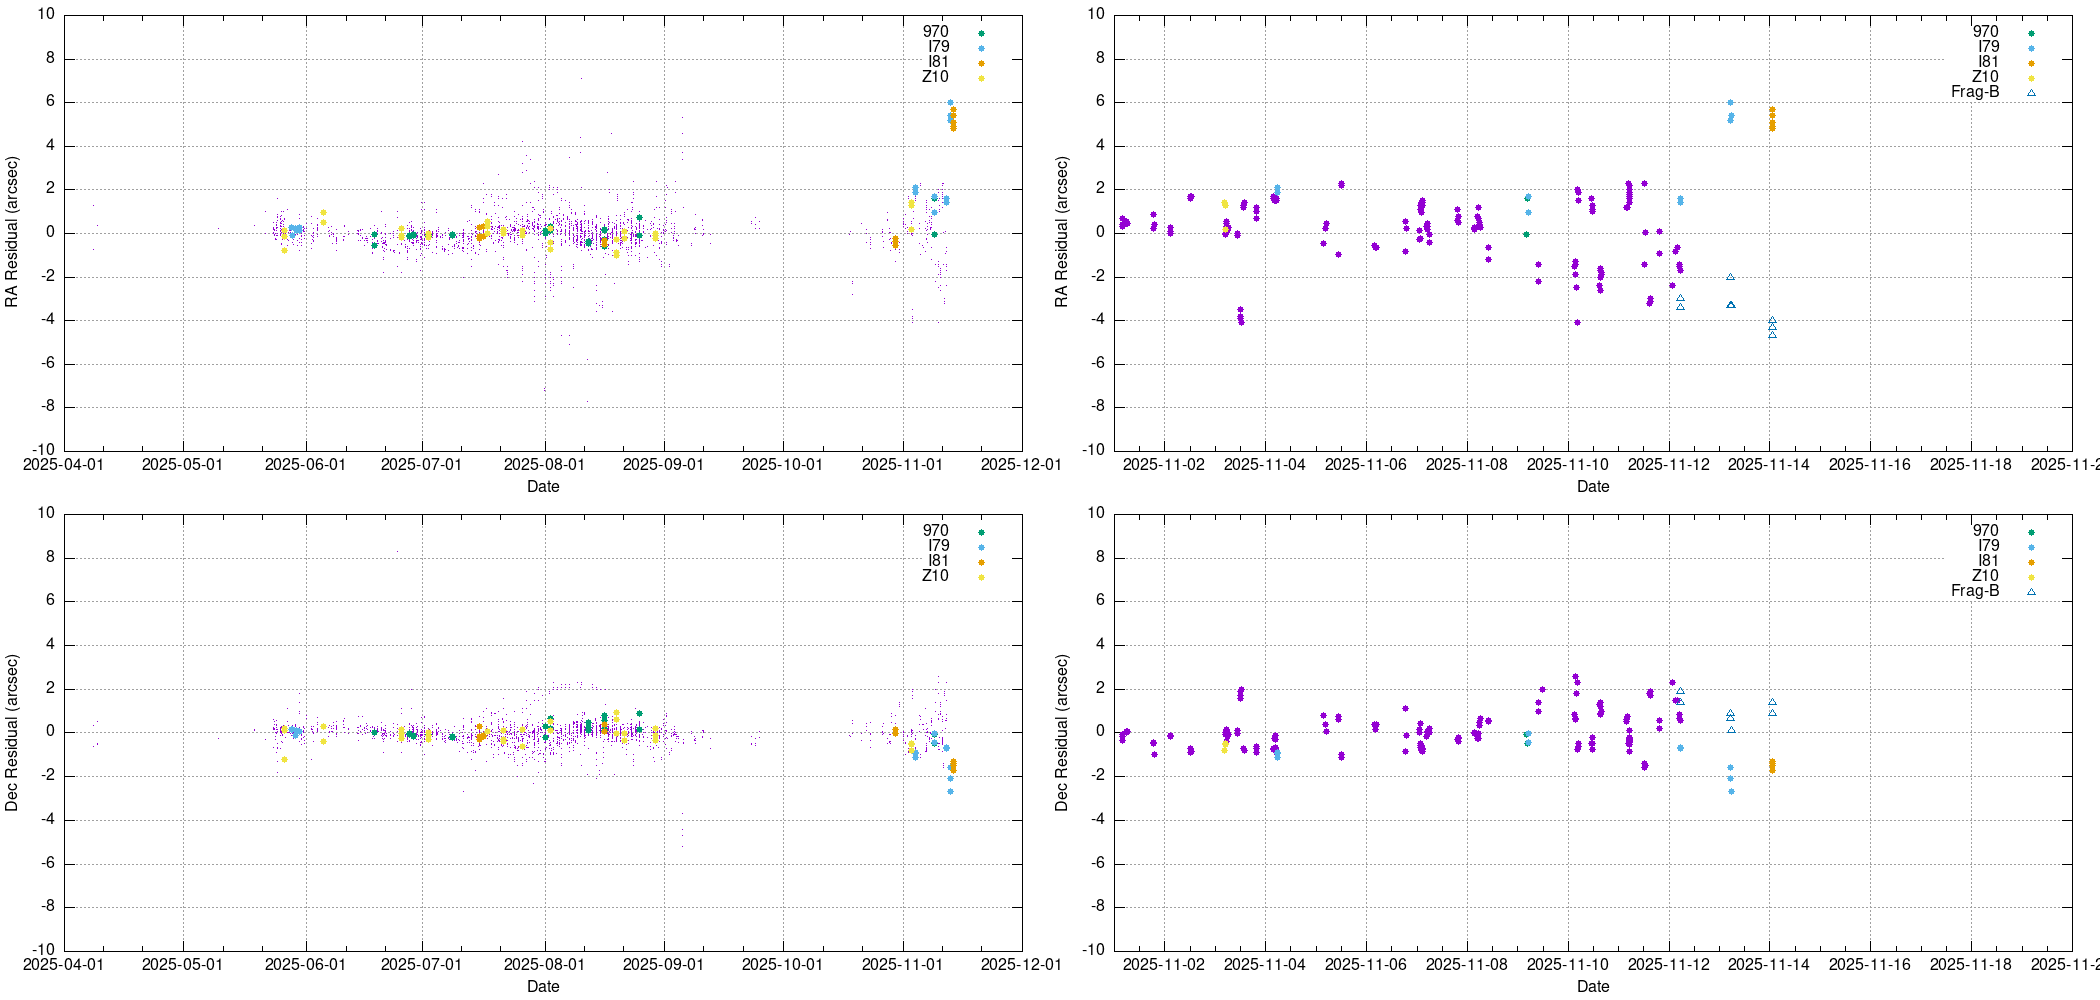Click the Z10 yellow legend swatch in top-left plot

pos(981,78)
